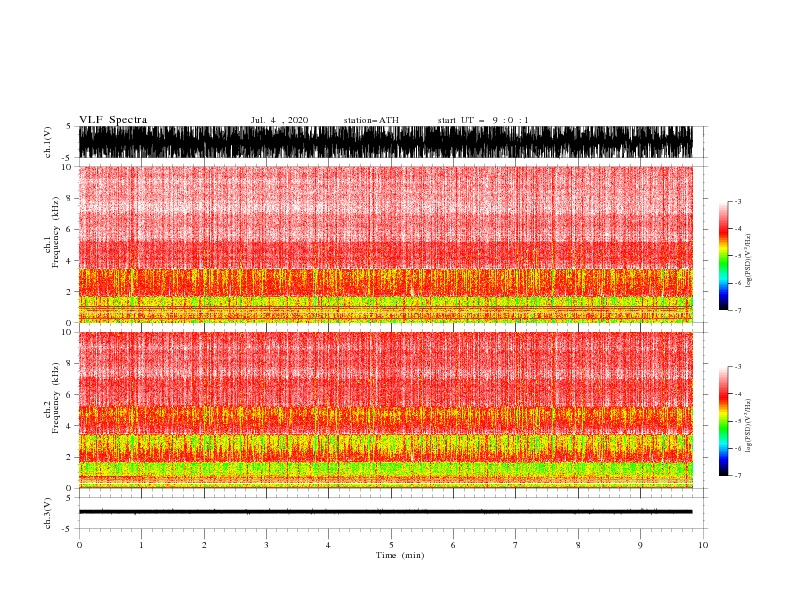This screenshot has width=792, height=612.
Task: Click the time axis tick label "1"
Action: point(141,545)
